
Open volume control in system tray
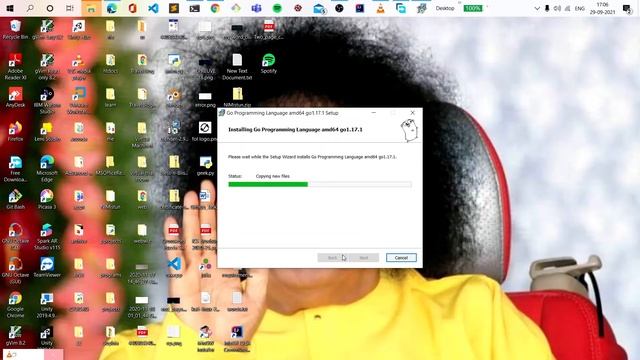pyautogui.click(x=557, y=8)
